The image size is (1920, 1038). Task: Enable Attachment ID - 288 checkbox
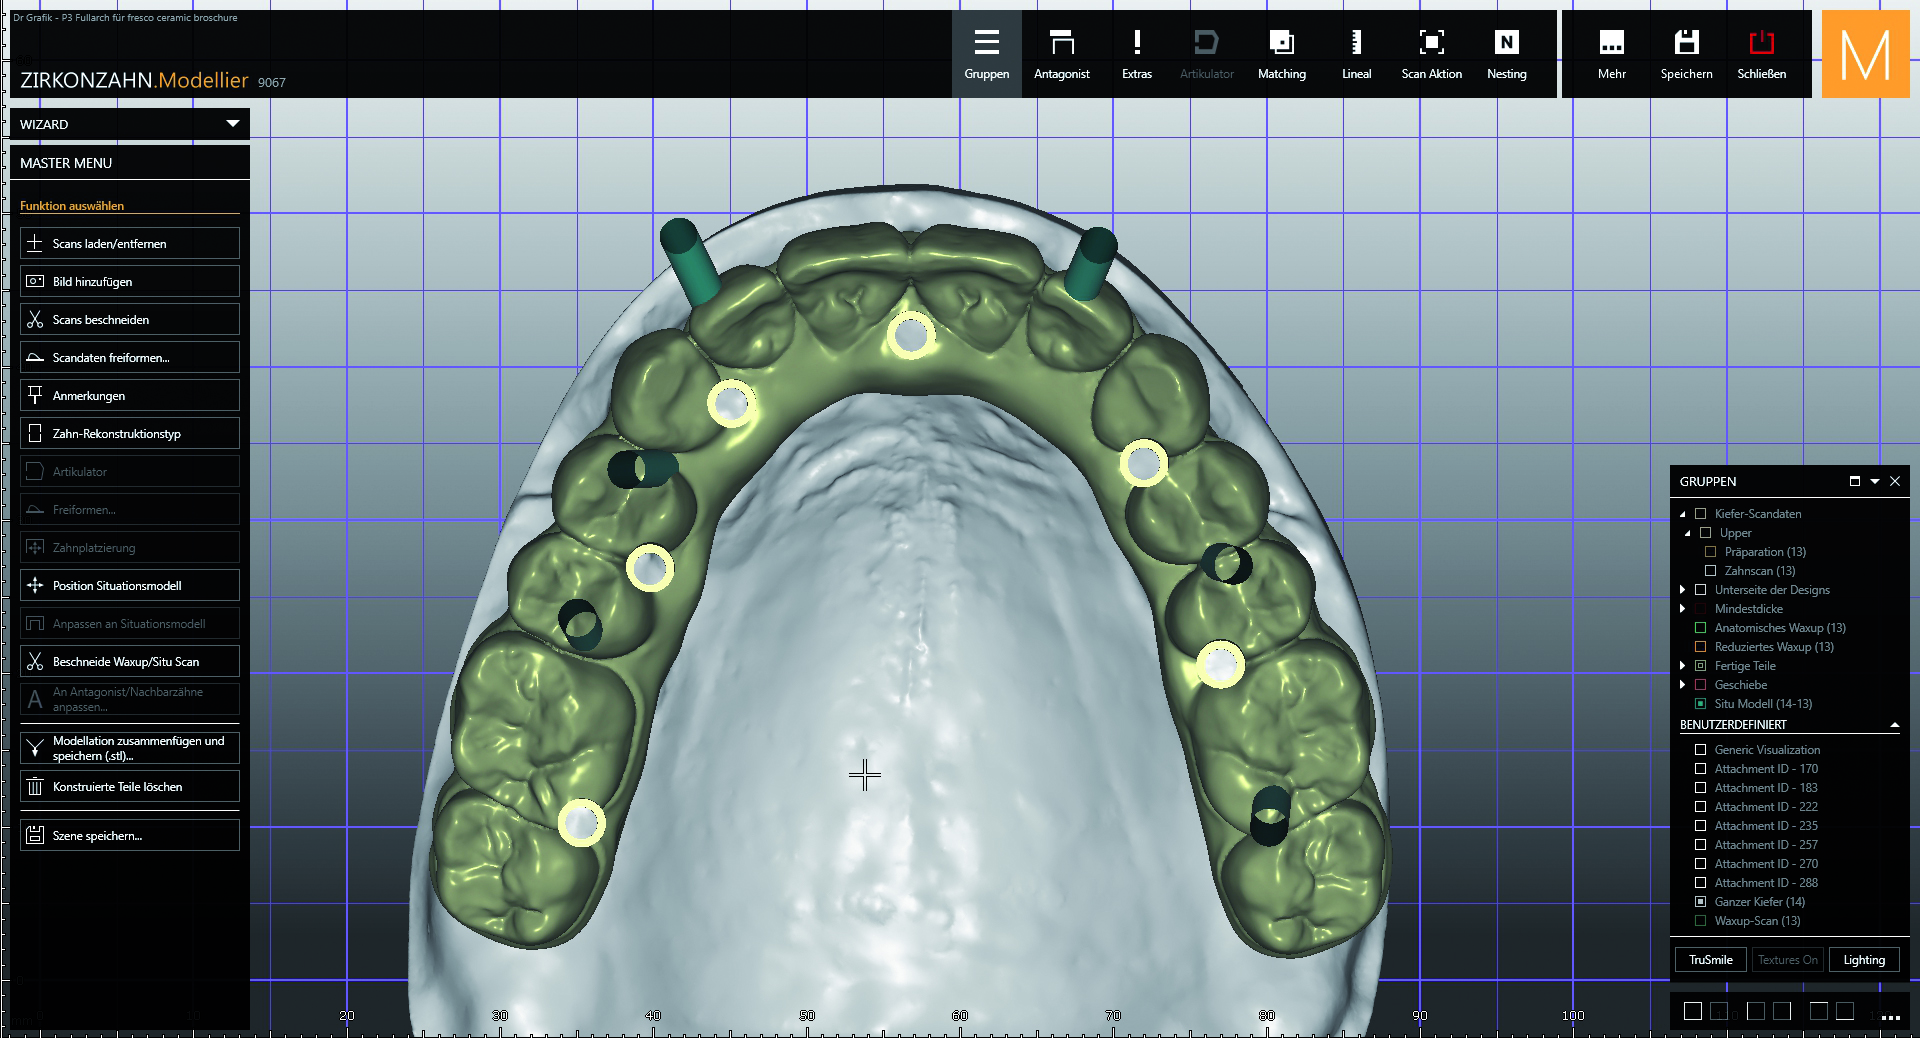tap(1700, 882)
